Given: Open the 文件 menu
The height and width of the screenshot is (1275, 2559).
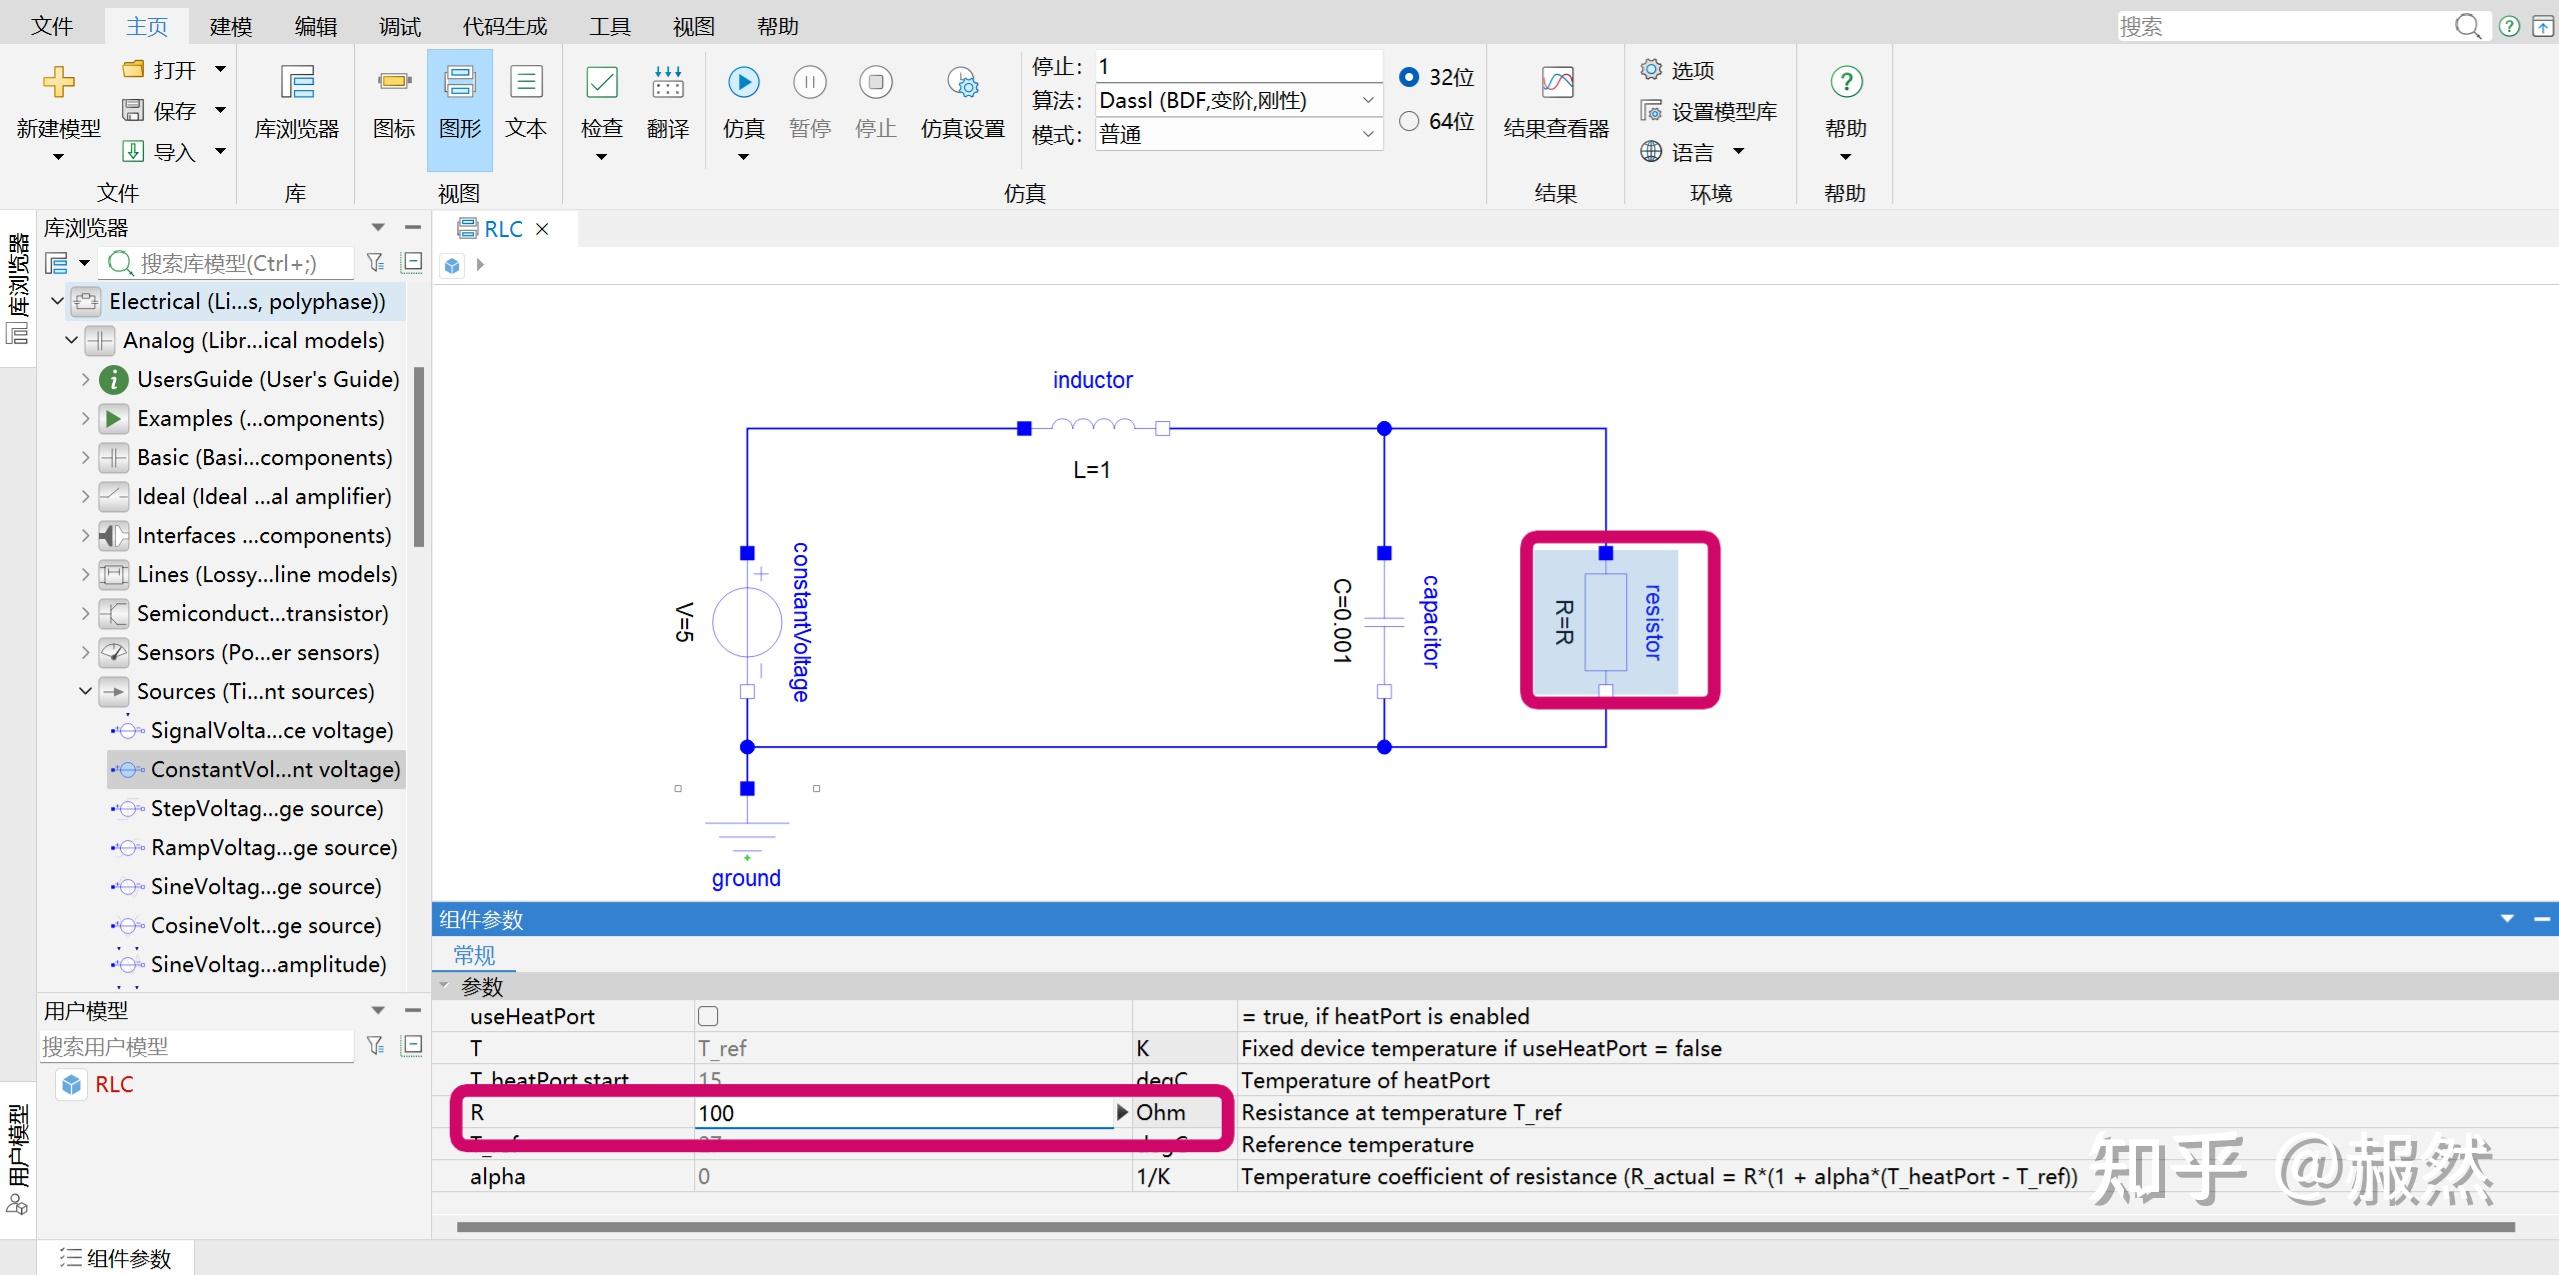Looking at the screenshot, I should 52,26.
